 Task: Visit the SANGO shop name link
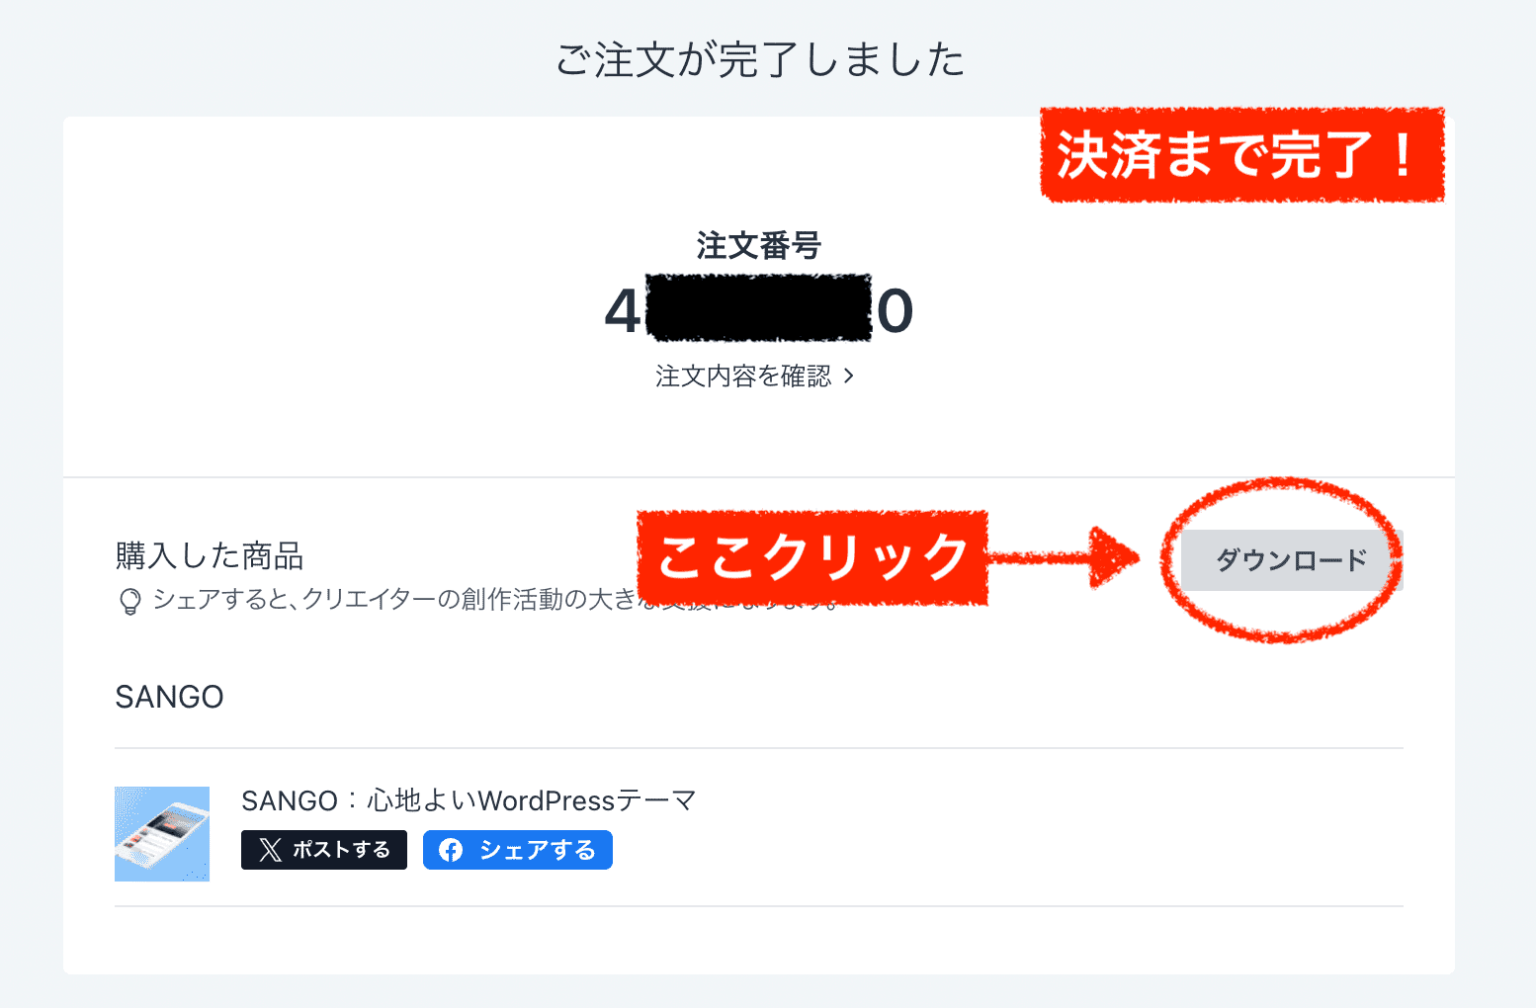pos(169,697)
